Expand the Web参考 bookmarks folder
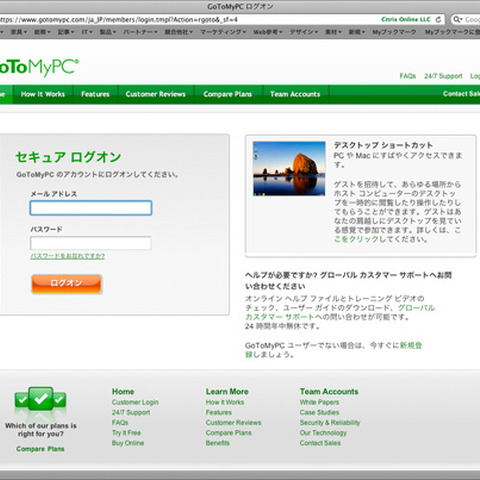480x480 pixels. click(x=268, y=32)
